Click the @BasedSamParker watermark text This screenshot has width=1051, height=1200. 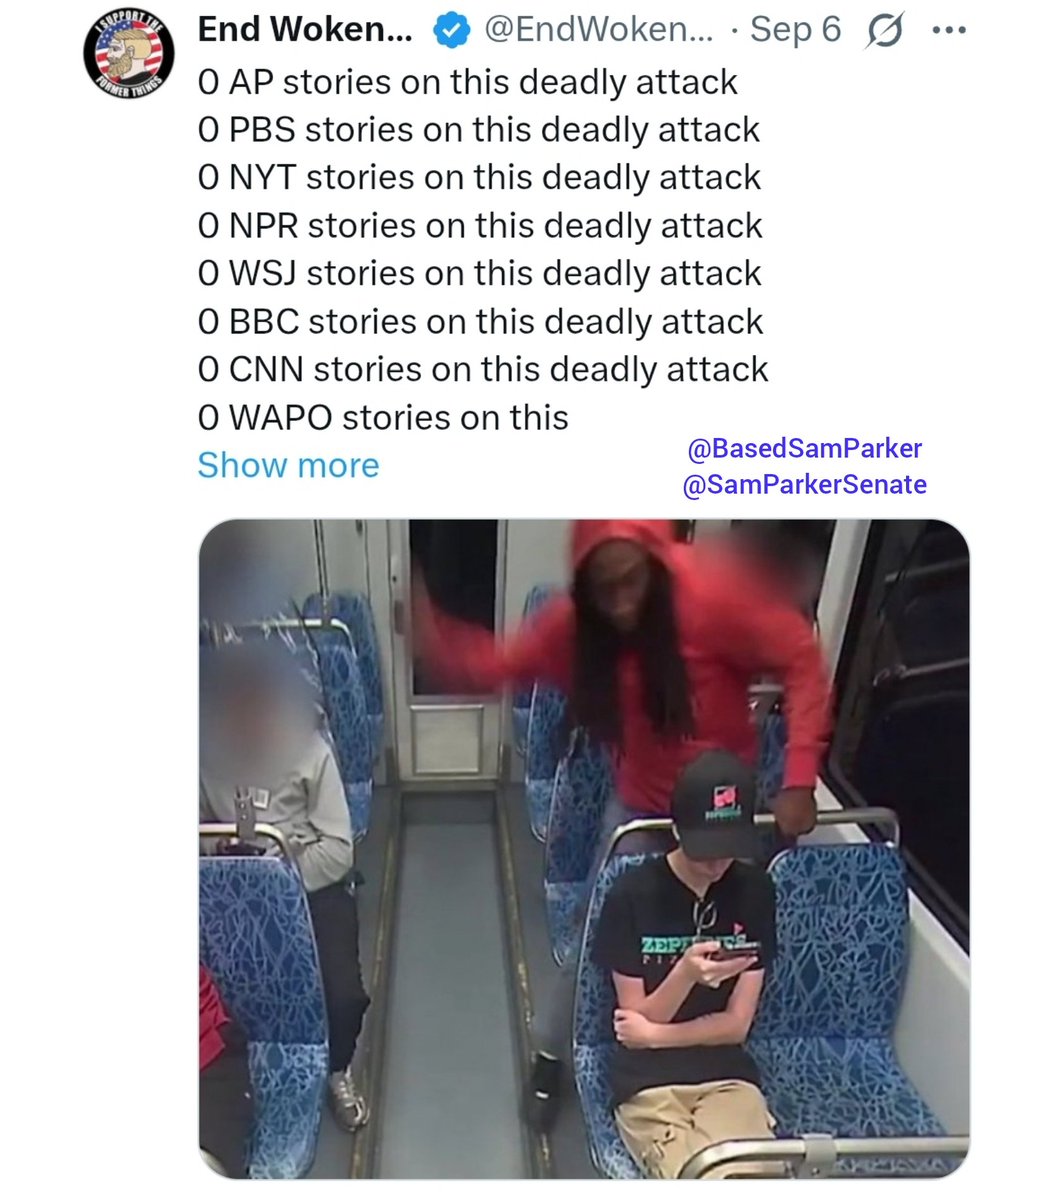pos(804,449)
